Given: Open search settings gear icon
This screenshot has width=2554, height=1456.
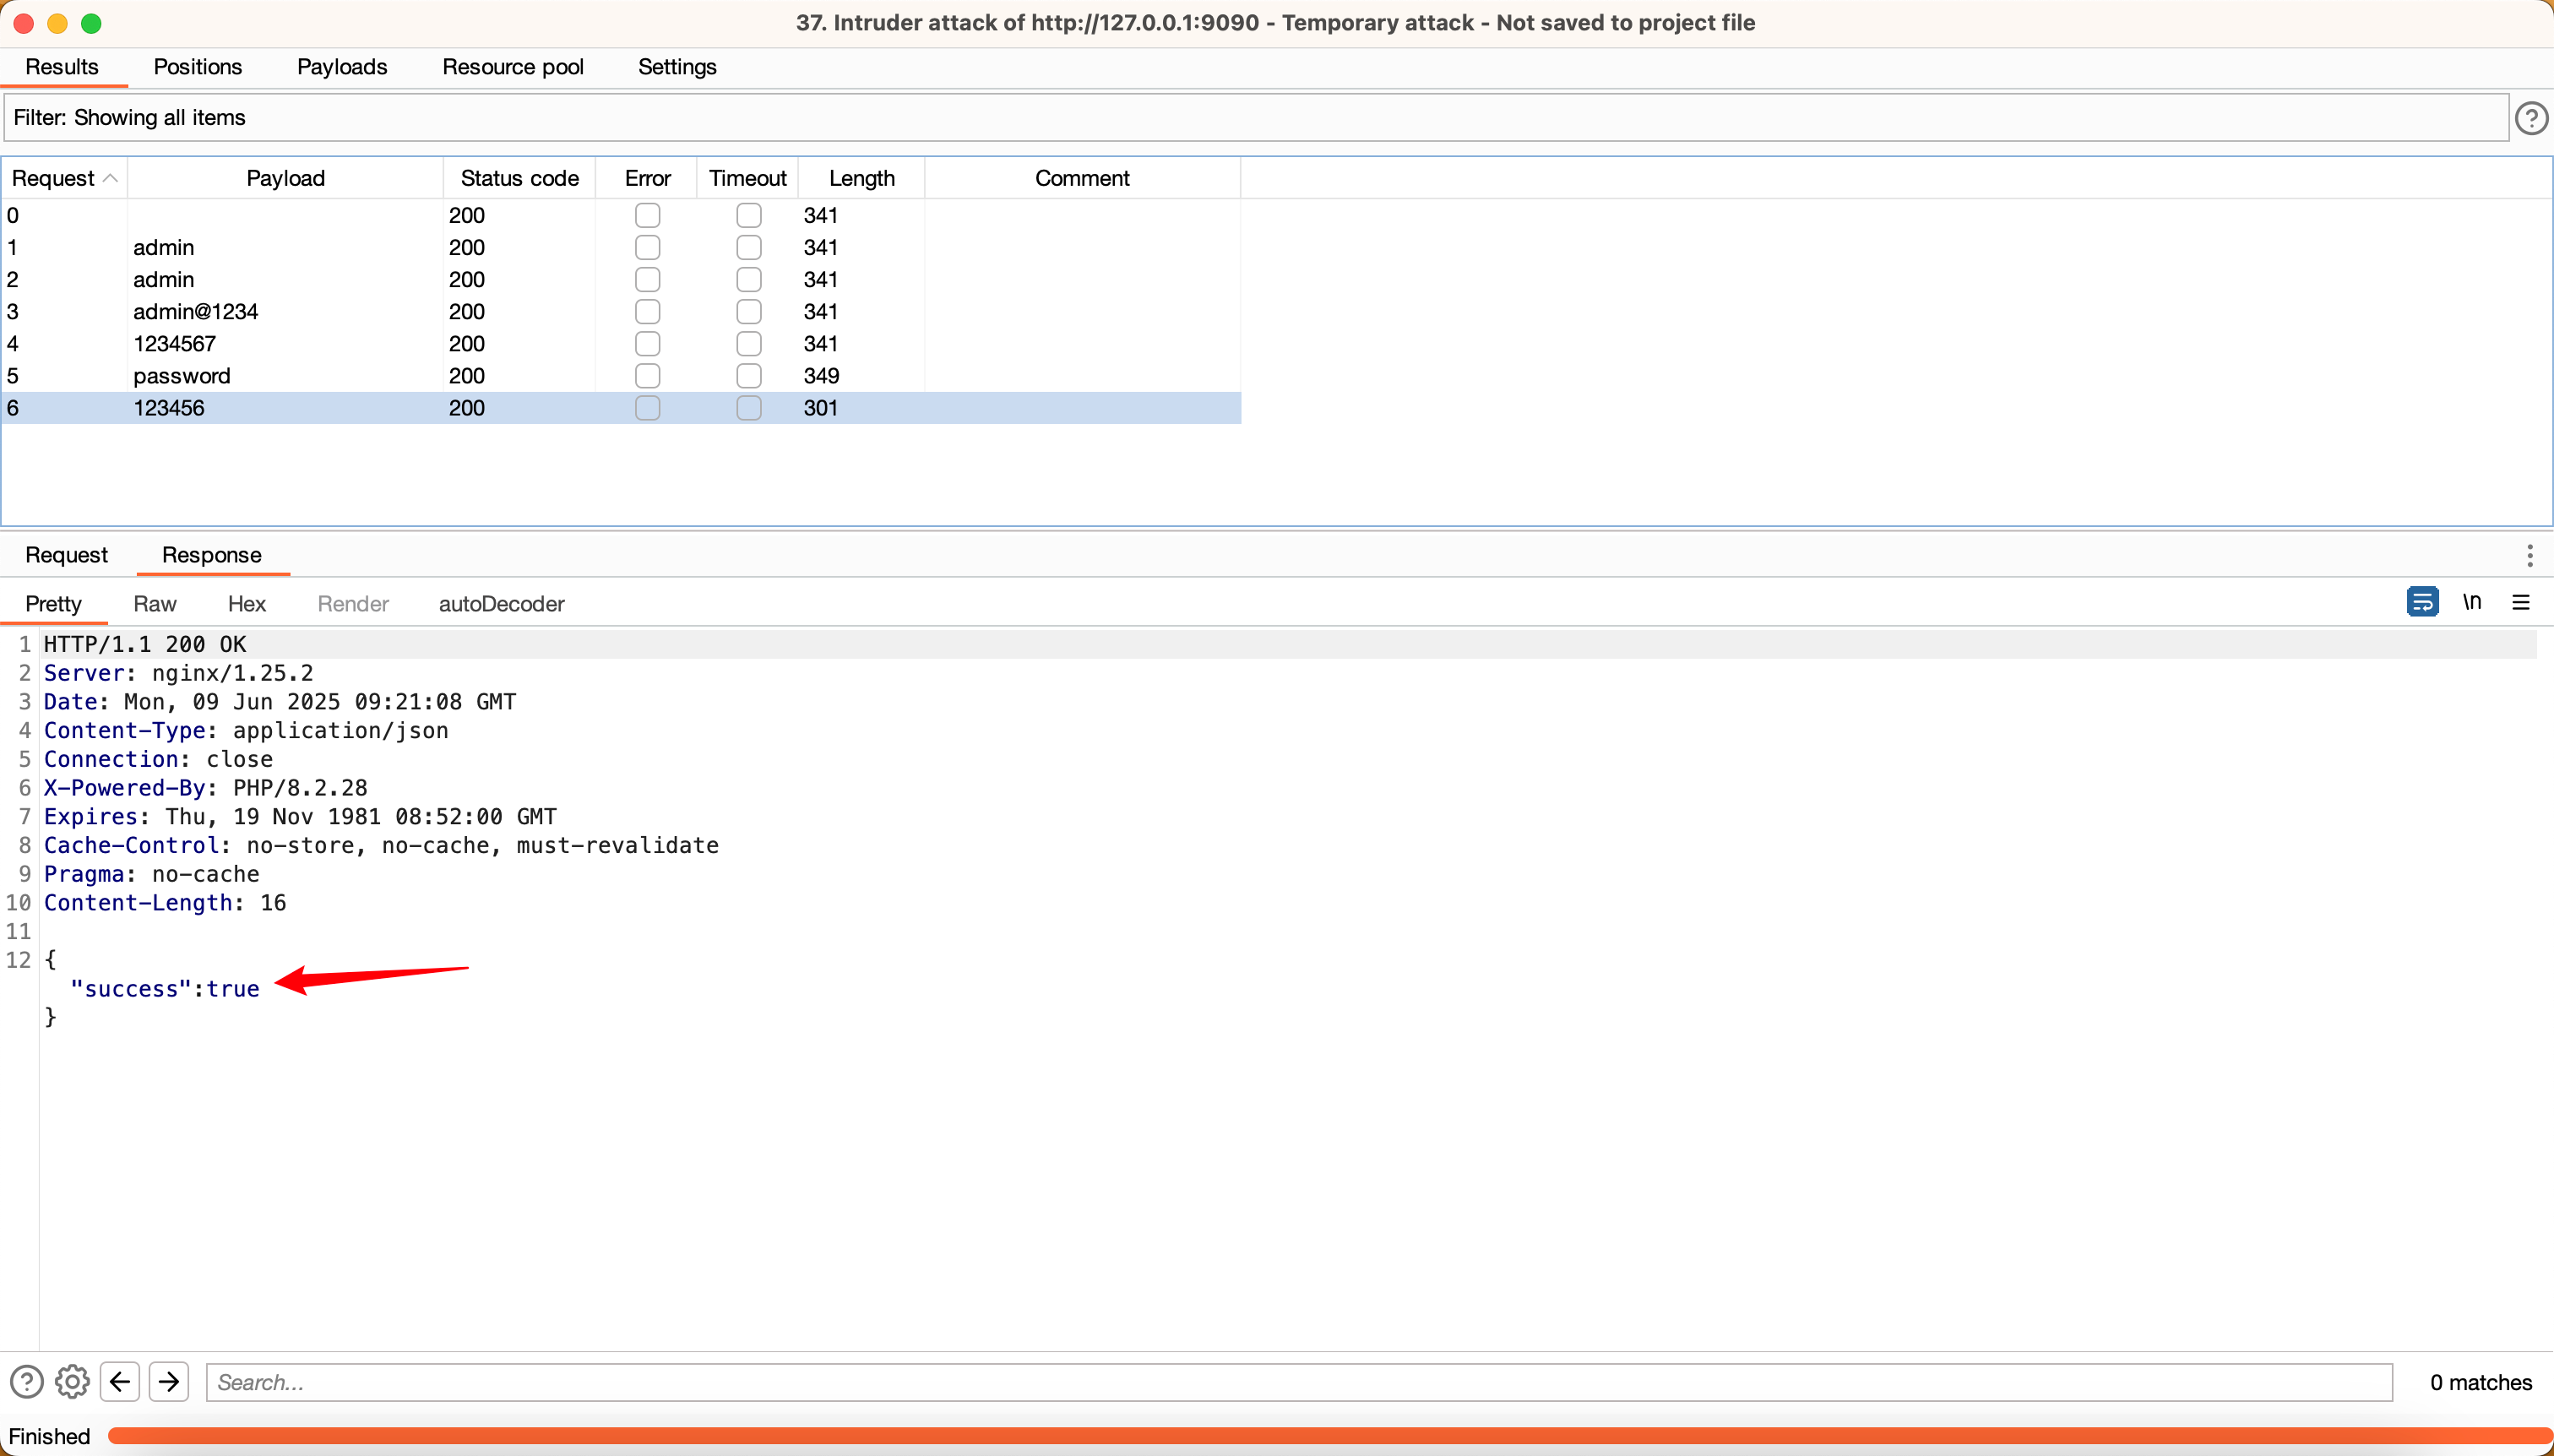Looking at the screenshot, I should click(x=72, y=1382).
